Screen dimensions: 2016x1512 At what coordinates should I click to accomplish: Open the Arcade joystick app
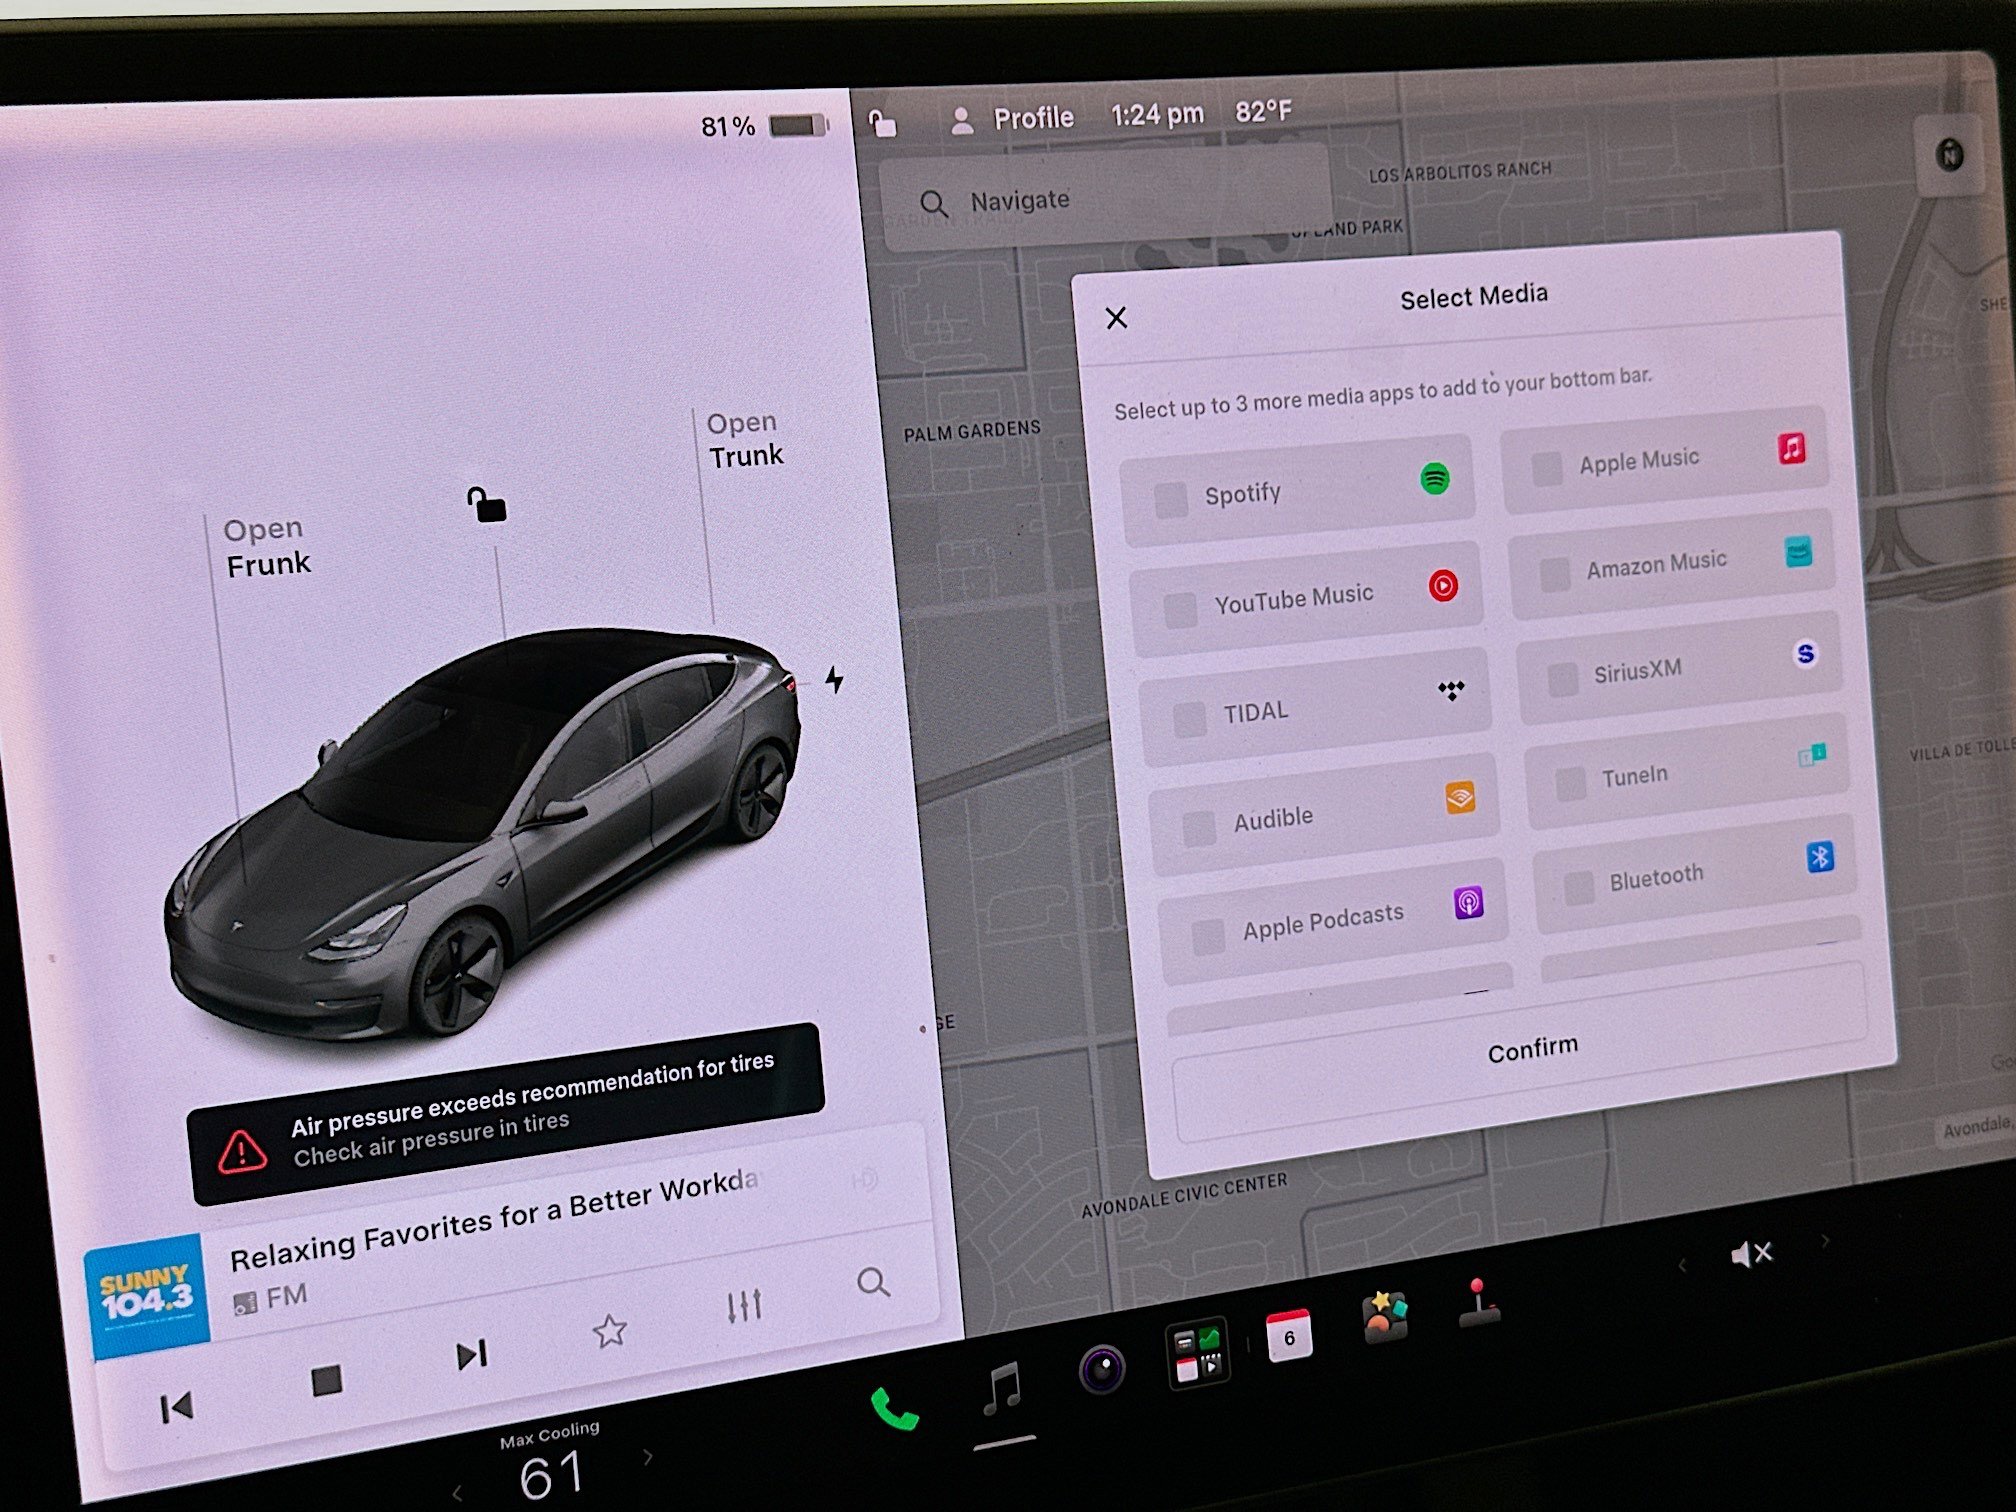pyautogui.click(x=1478, y=1302)
